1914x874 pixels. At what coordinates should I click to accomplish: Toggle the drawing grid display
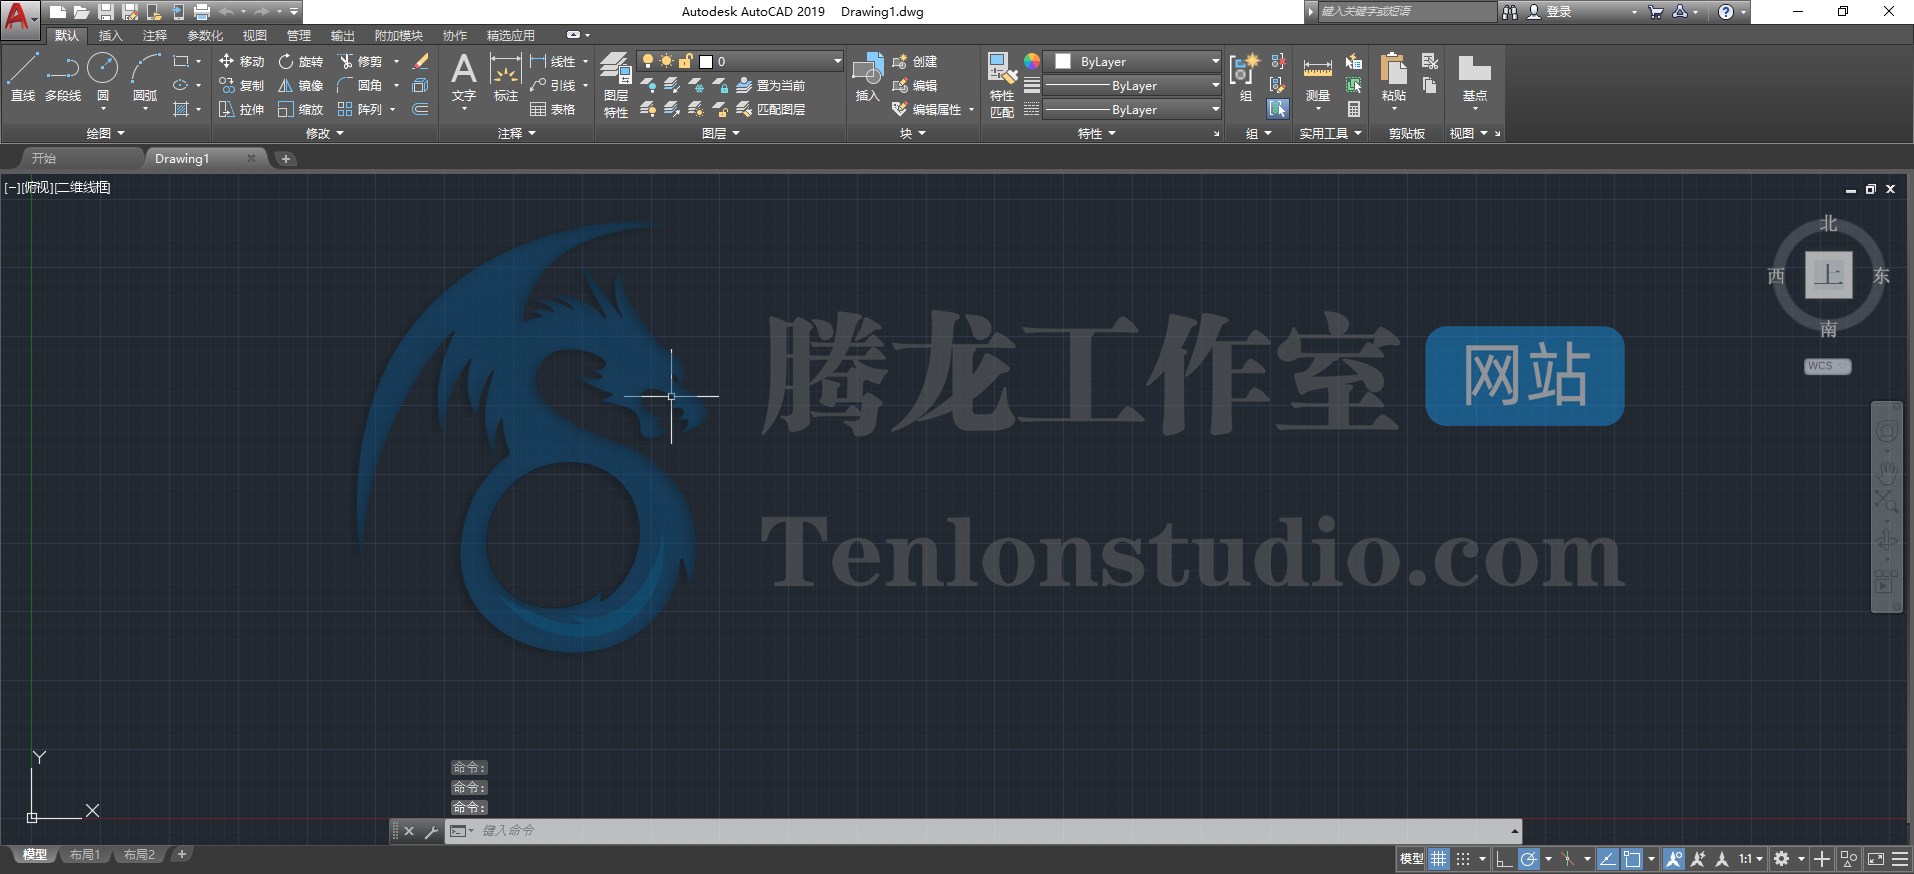click(1438, 859)
